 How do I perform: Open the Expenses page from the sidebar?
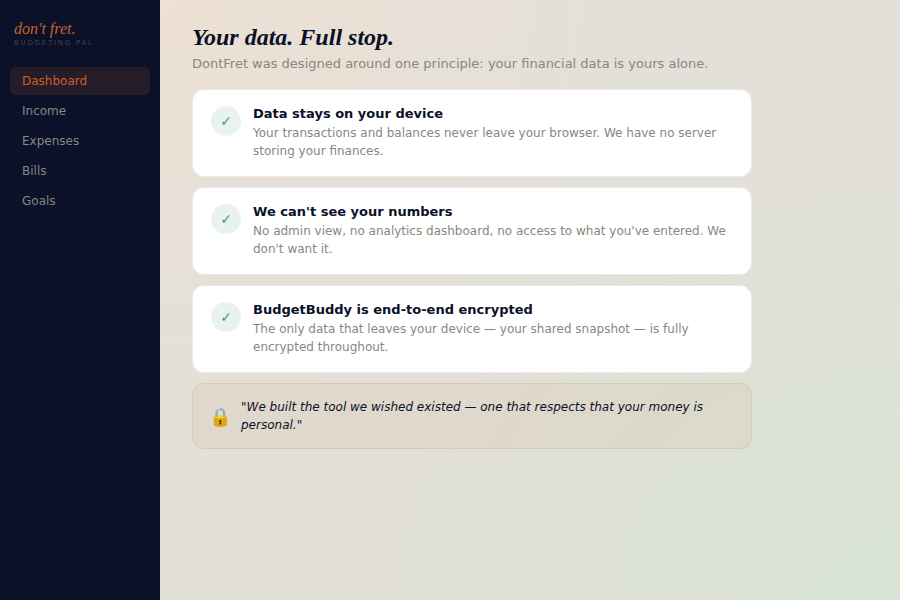(x=51, y=141)
